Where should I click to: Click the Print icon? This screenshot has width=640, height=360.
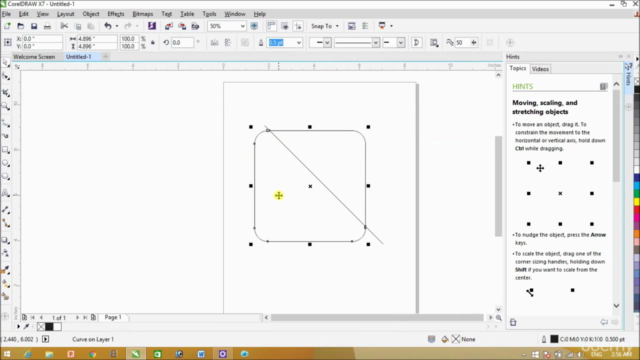pos(47,26)
